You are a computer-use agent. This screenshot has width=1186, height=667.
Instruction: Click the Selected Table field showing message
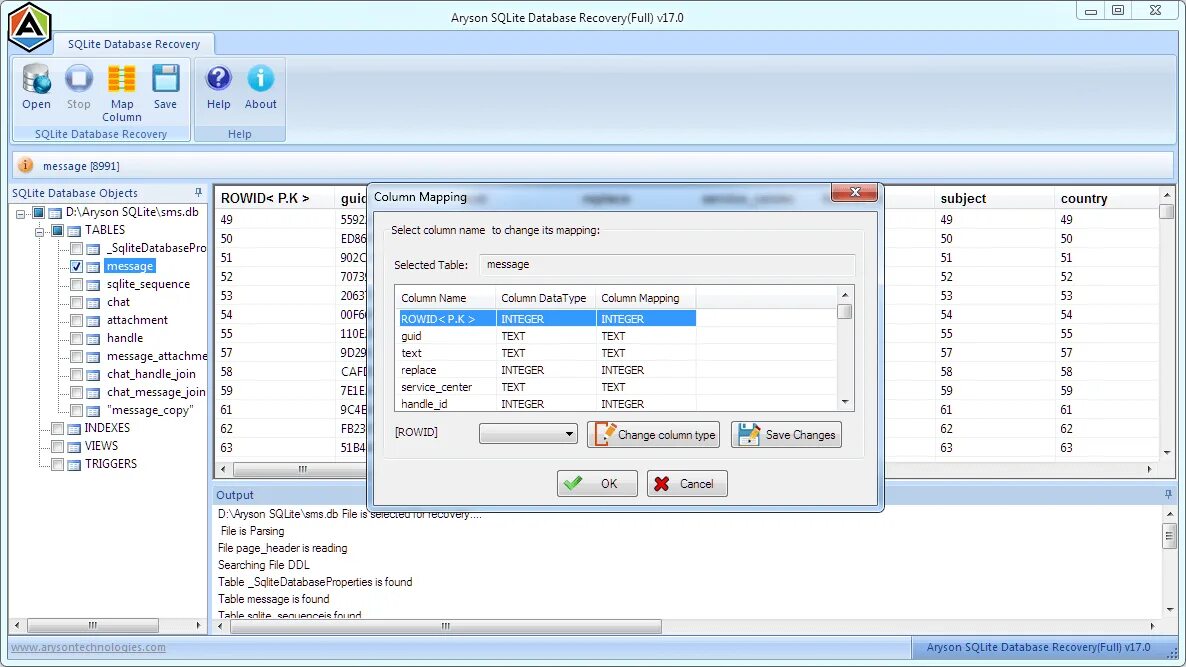[x=666, y=265]
